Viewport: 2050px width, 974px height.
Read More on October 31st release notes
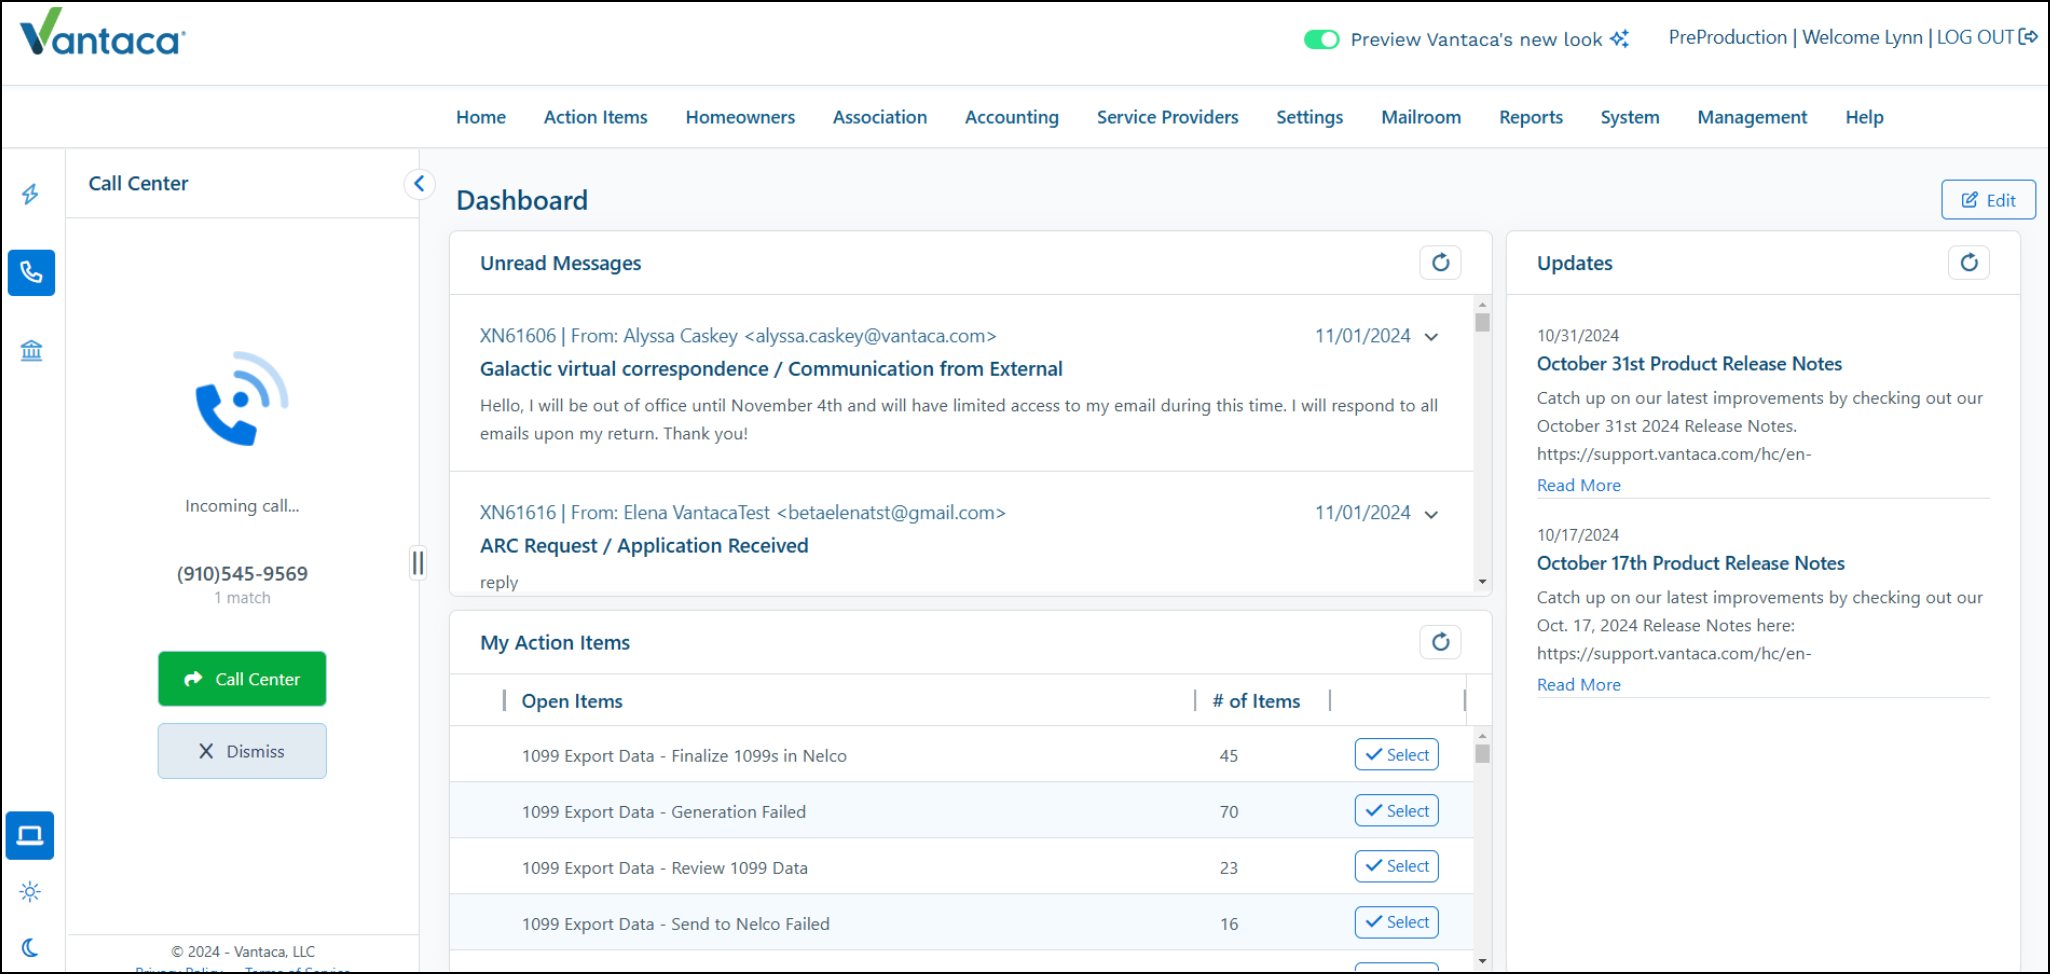tap(1579, 485)
